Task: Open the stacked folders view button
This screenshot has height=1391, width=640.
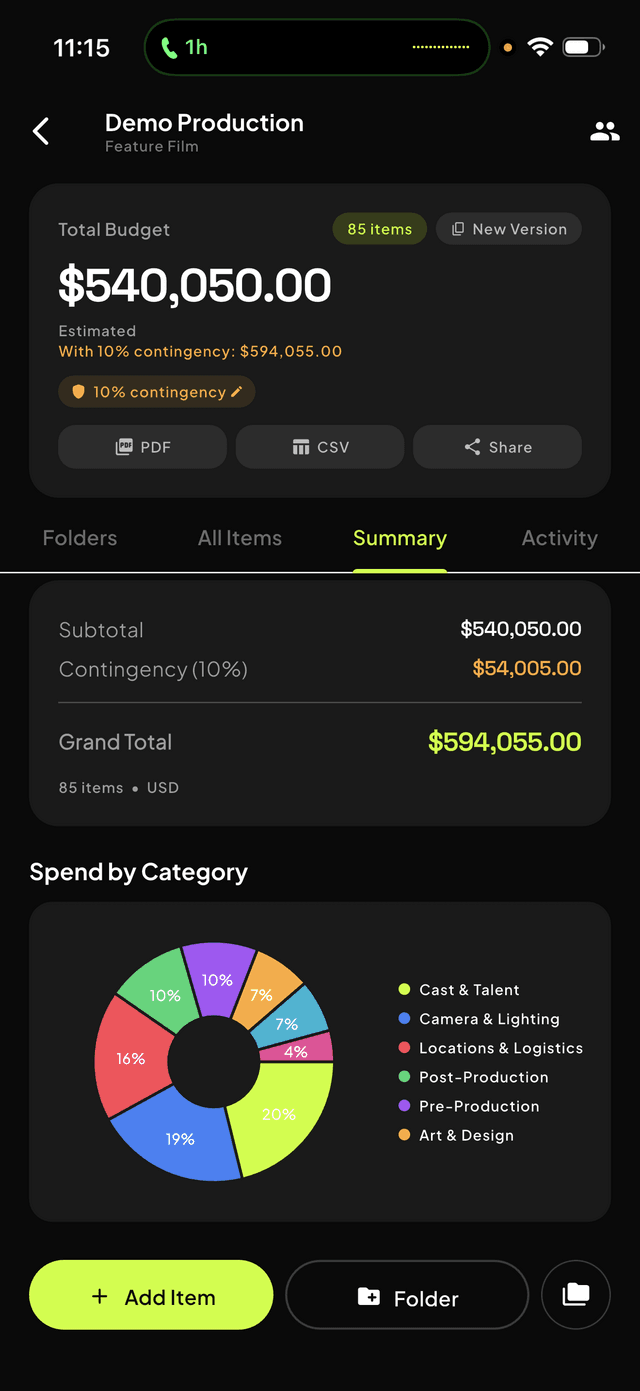Action: pyautogui.click(x=576, y=1295)
